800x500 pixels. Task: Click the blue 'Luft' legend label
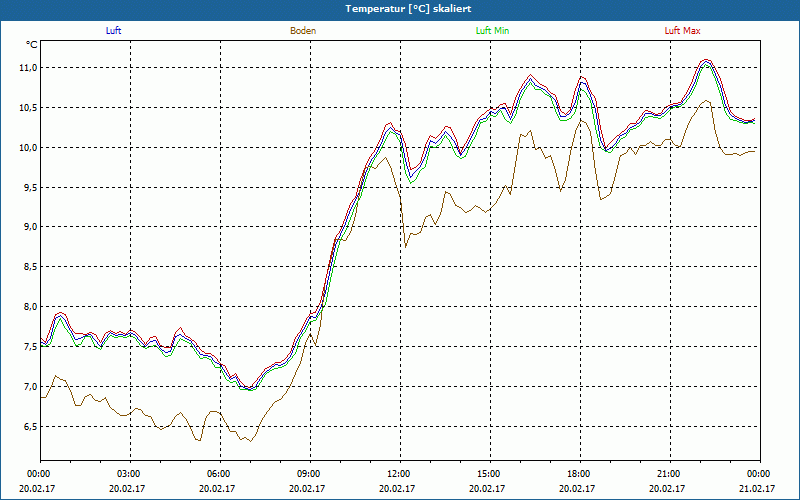[113, 31]
